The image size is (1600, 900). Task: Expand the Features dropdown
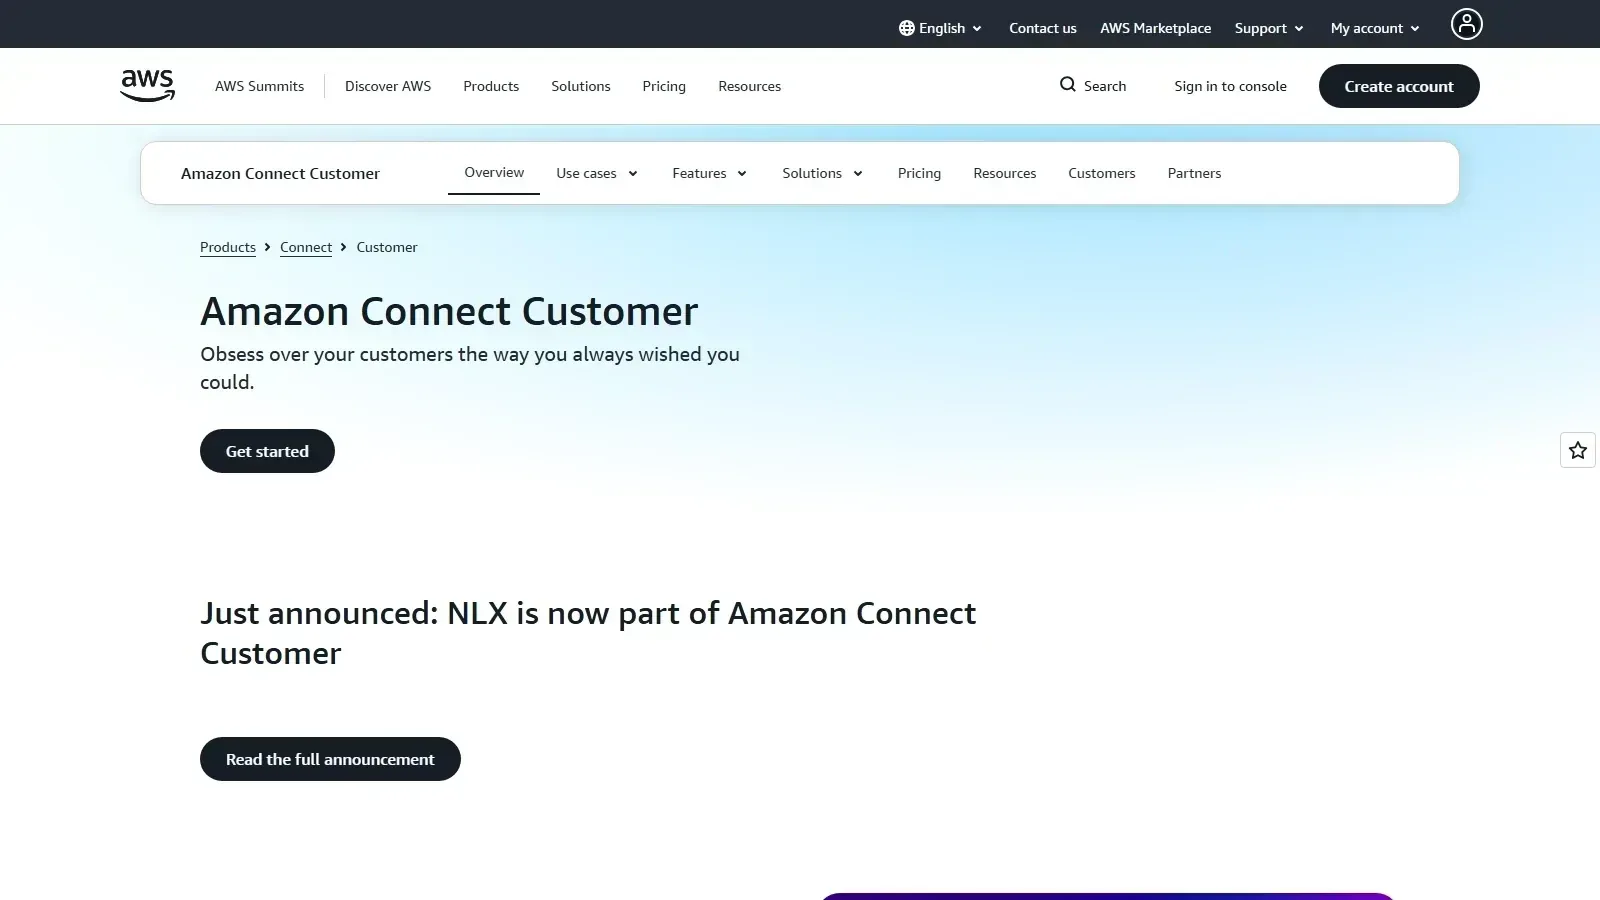pyautogui.click(x=710, y=173)
